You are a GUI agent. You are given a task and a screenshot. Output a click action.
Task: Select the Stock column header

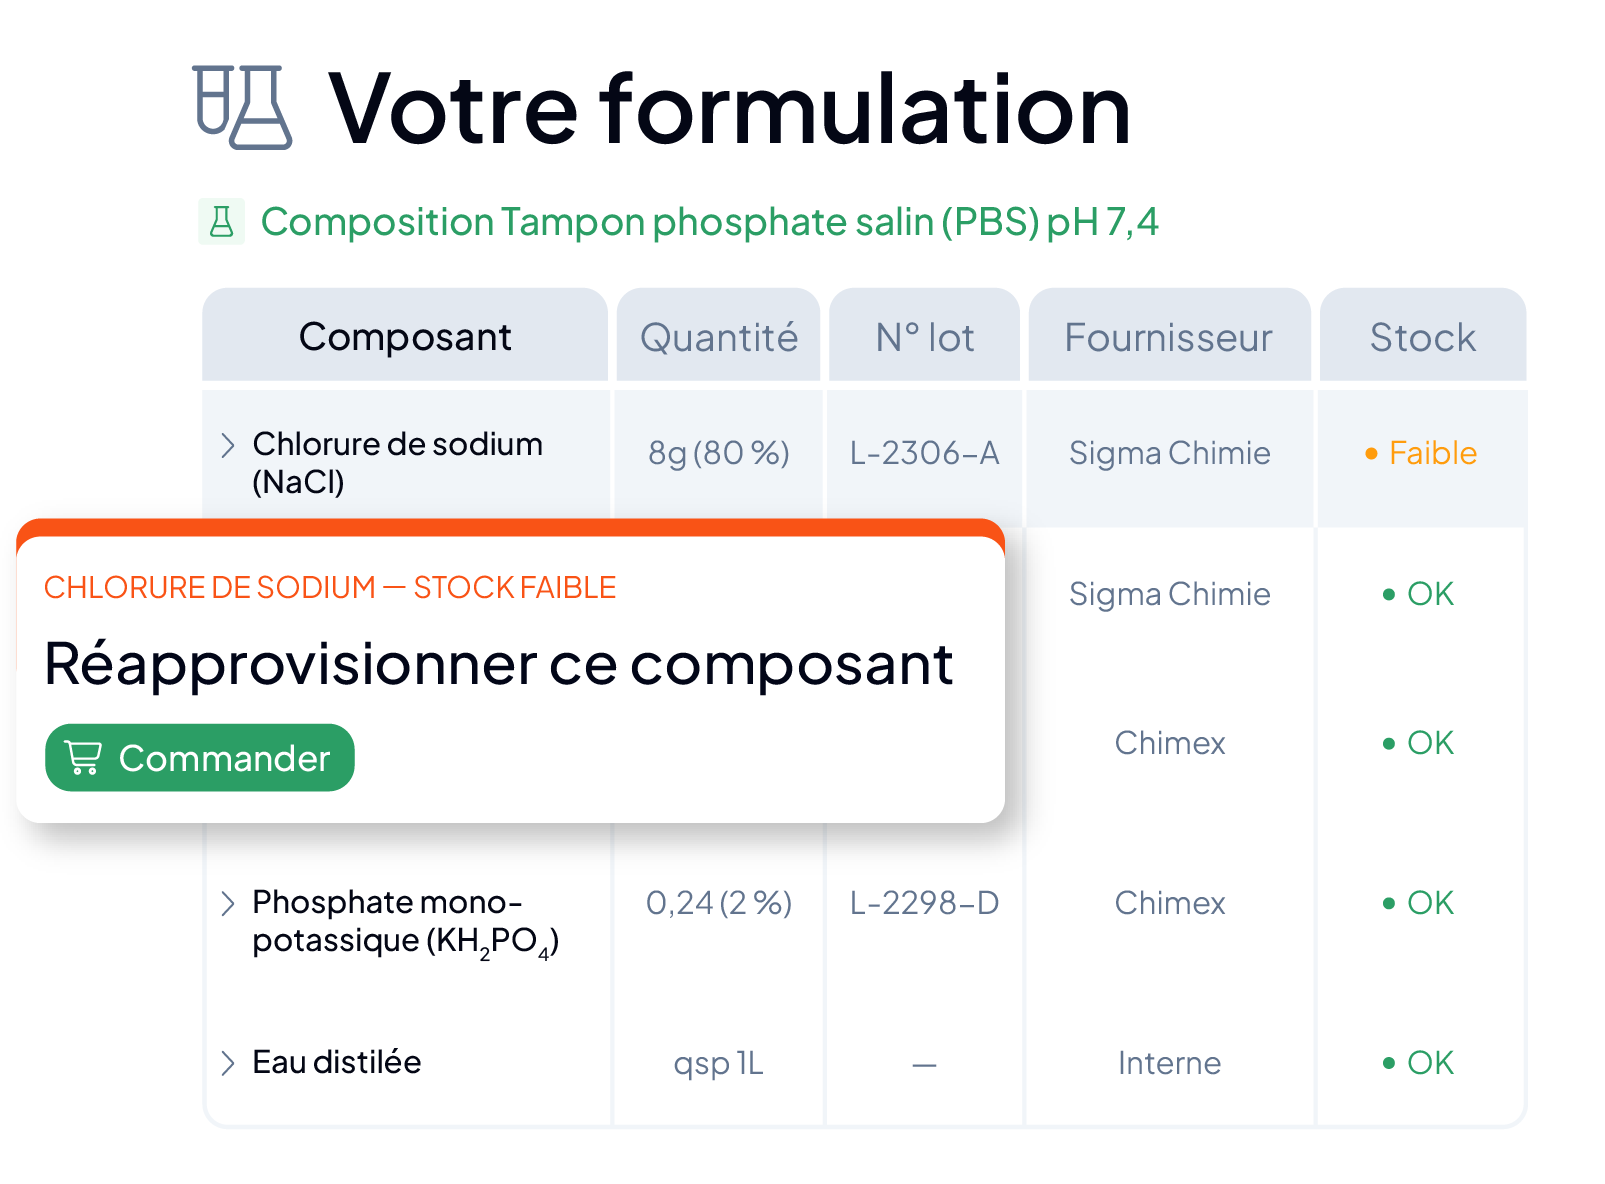pos(1423,337)
